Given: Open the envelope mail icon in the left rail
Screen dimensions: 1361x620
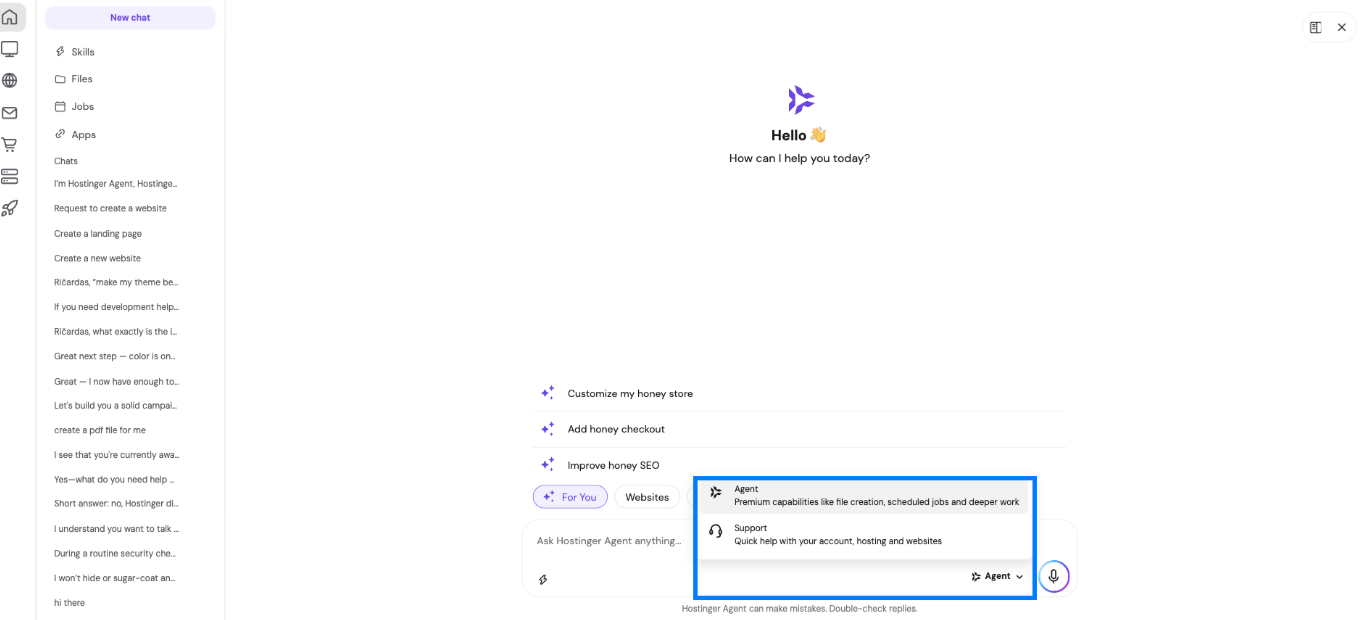Looking at the screenshot, I should click(10, 113).
